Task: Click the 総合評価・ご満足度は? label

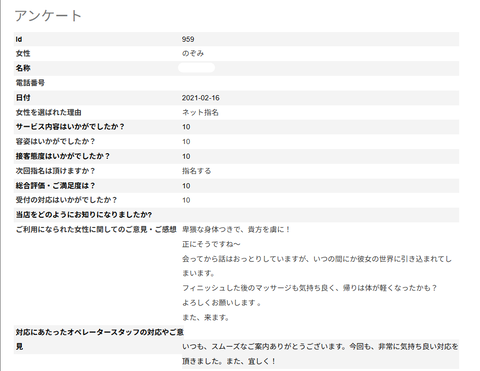Action: [x=55, y=186]
